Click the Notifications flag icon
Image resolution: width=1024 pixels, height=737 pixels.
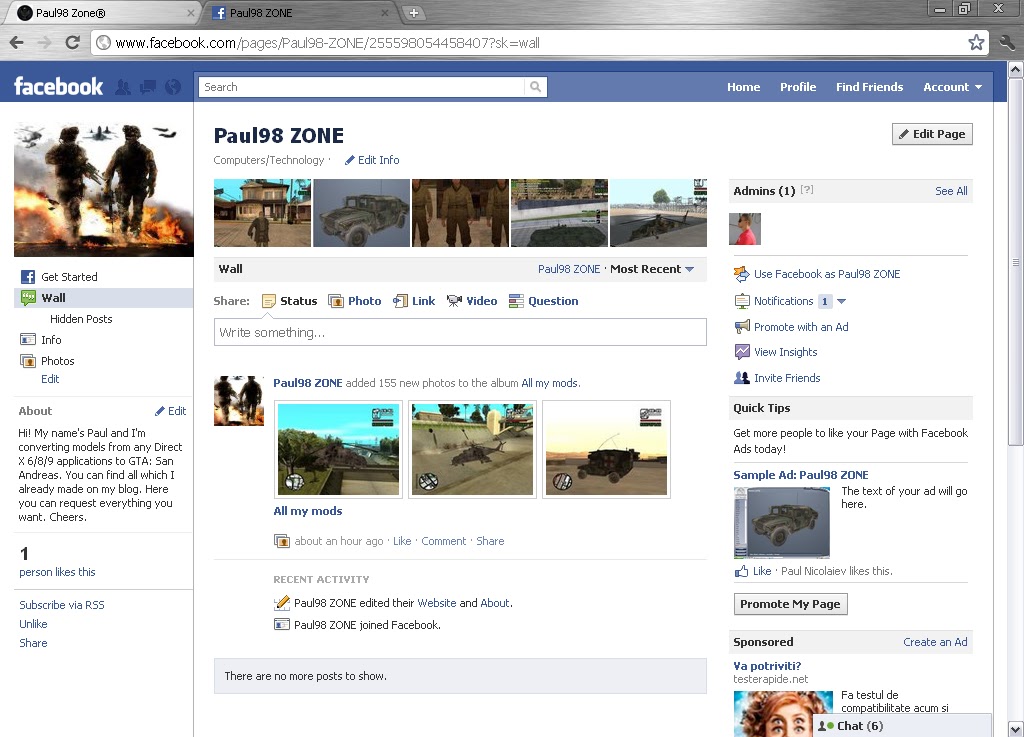tap(742, 301)
